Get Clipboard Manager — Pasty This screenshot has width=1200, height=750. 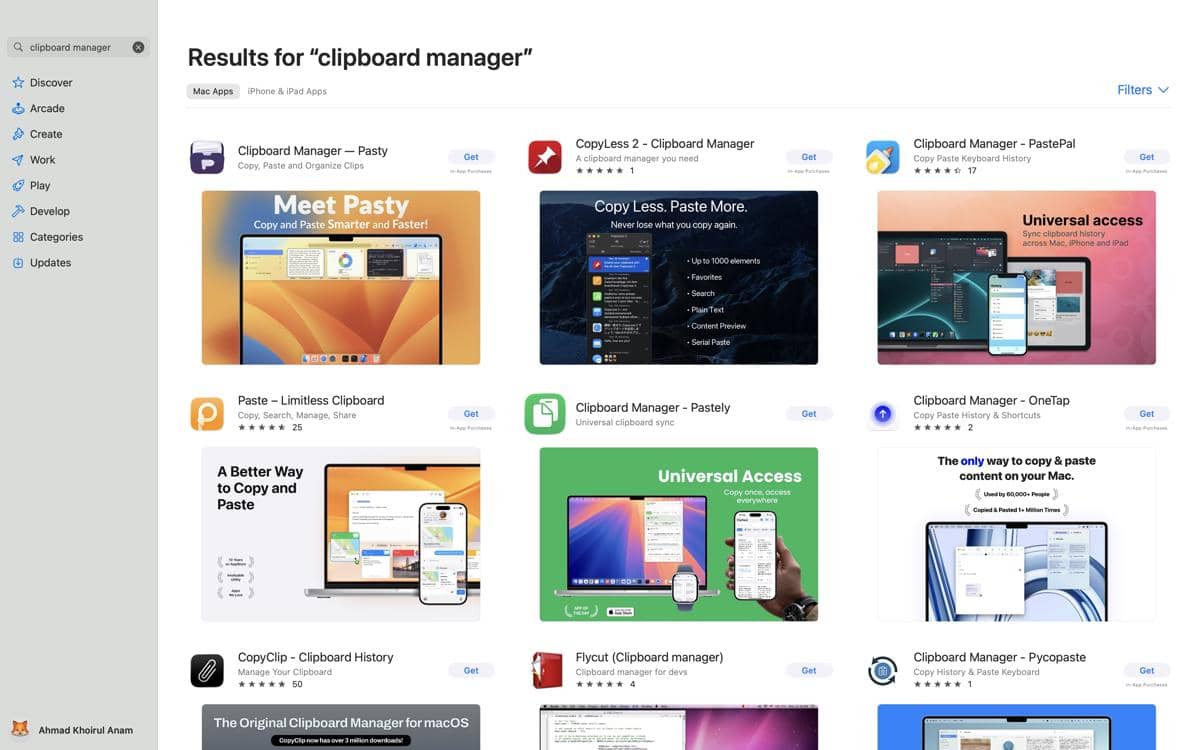point(471,157)
